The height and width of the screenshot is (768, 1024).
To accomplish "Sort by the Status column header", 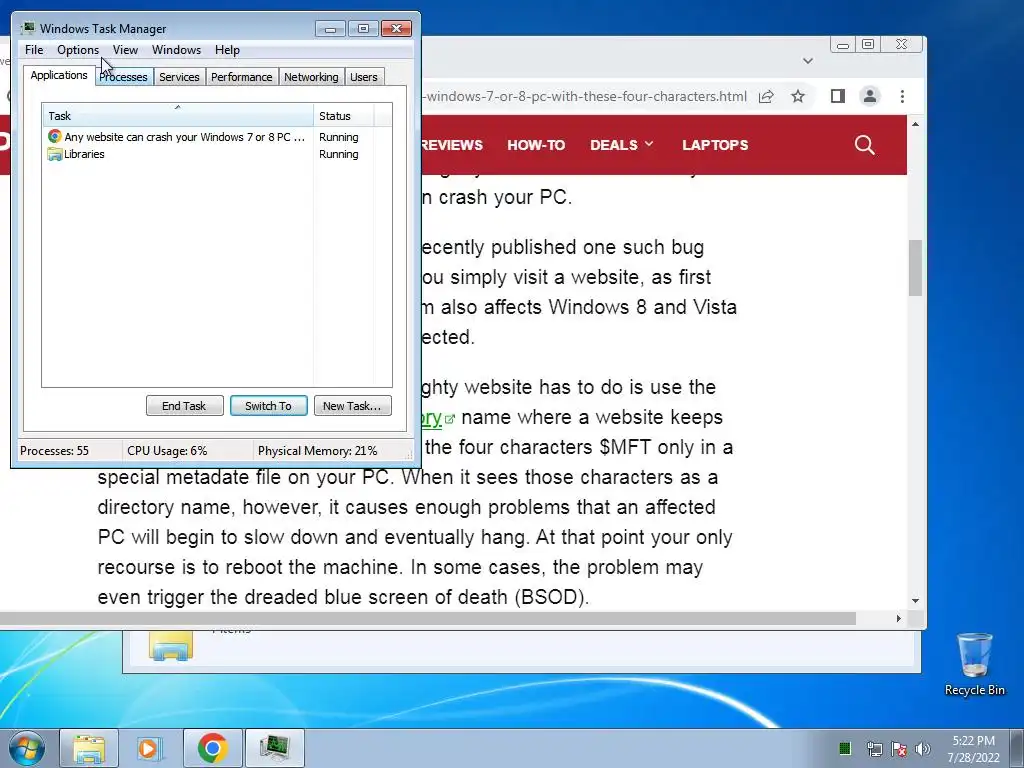I will click(344, 116).
